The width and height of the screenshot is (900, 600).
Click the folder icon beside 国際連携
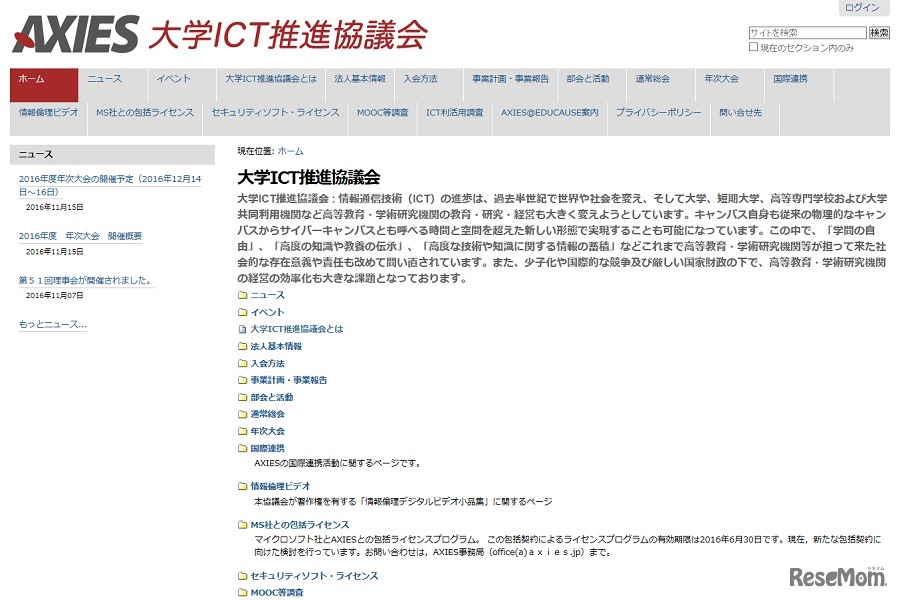[x=243, y=448]
